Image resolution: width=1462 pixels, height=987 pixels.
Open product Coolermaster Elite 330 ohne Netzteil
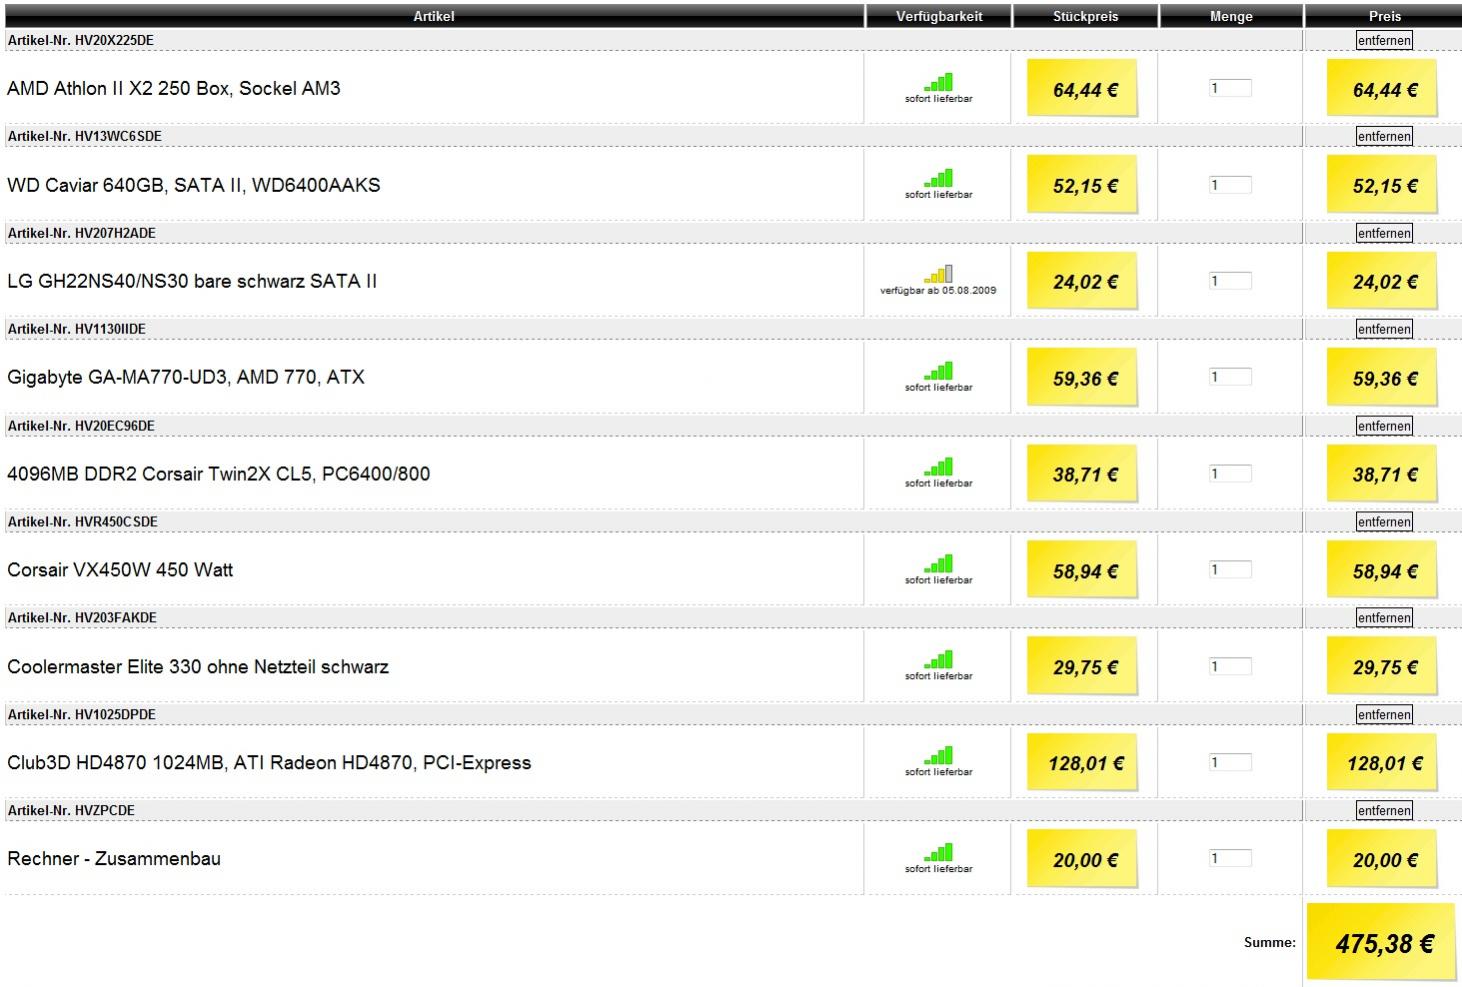click(x=198, y=667)
